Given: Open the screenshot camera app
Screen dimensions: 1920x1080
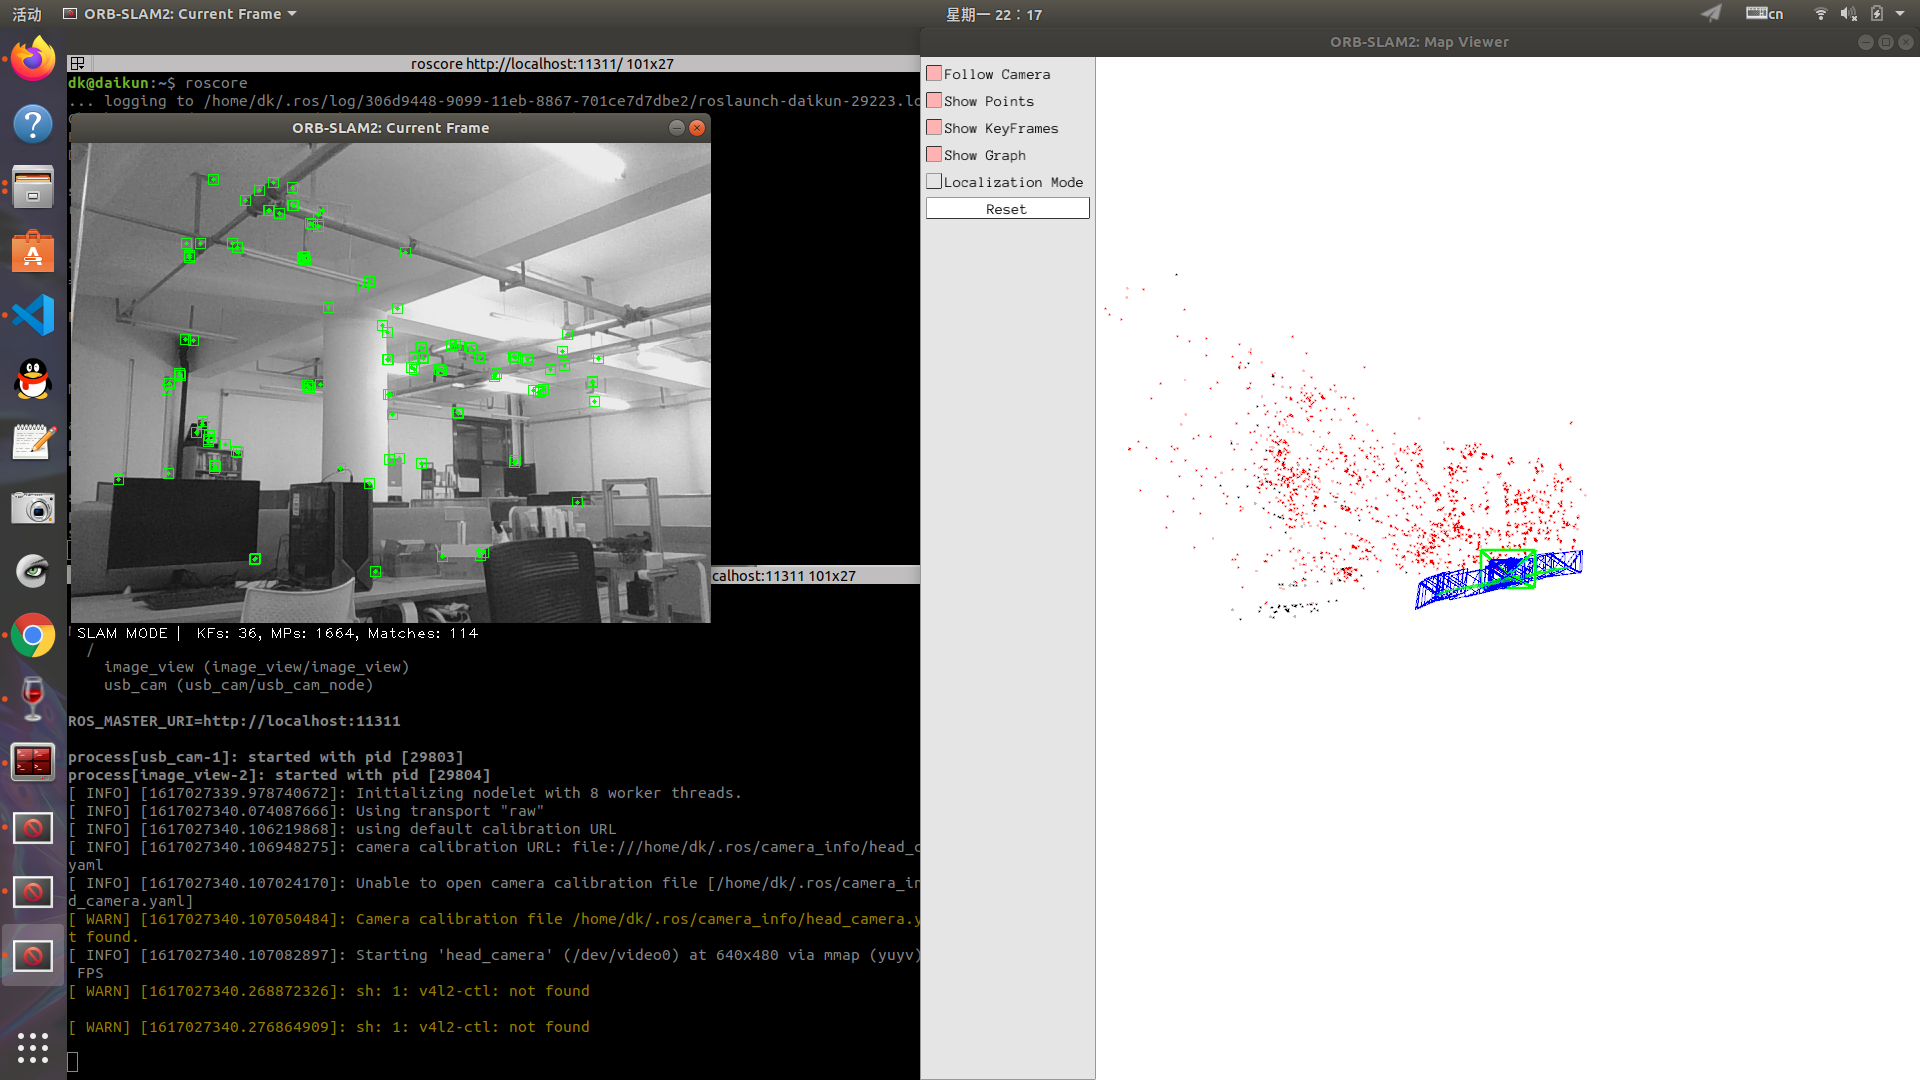Looking at the screenshot, I should tap(33, 508).
